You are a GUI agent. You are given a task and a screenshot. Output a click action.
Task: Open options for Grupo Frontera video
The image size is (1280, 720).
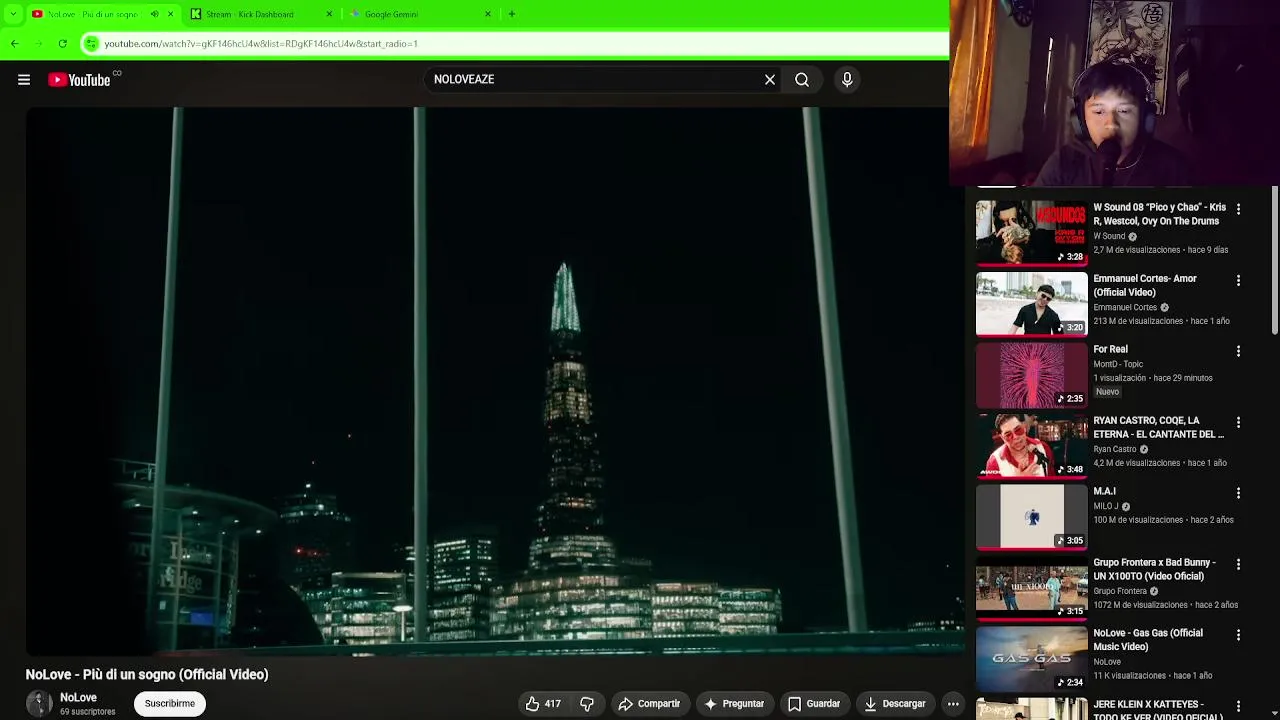(x=1238, y=564)
